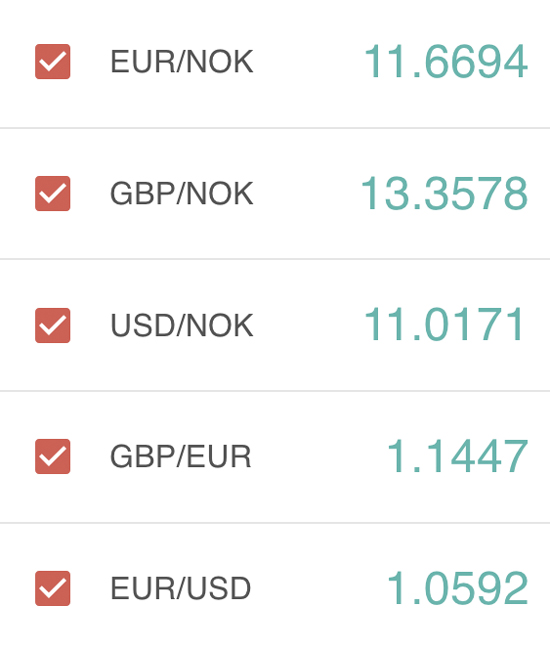This screenshot has height=650, width=550.
Task: Select the 1.0592 rate figure
Action: (458, 588)
